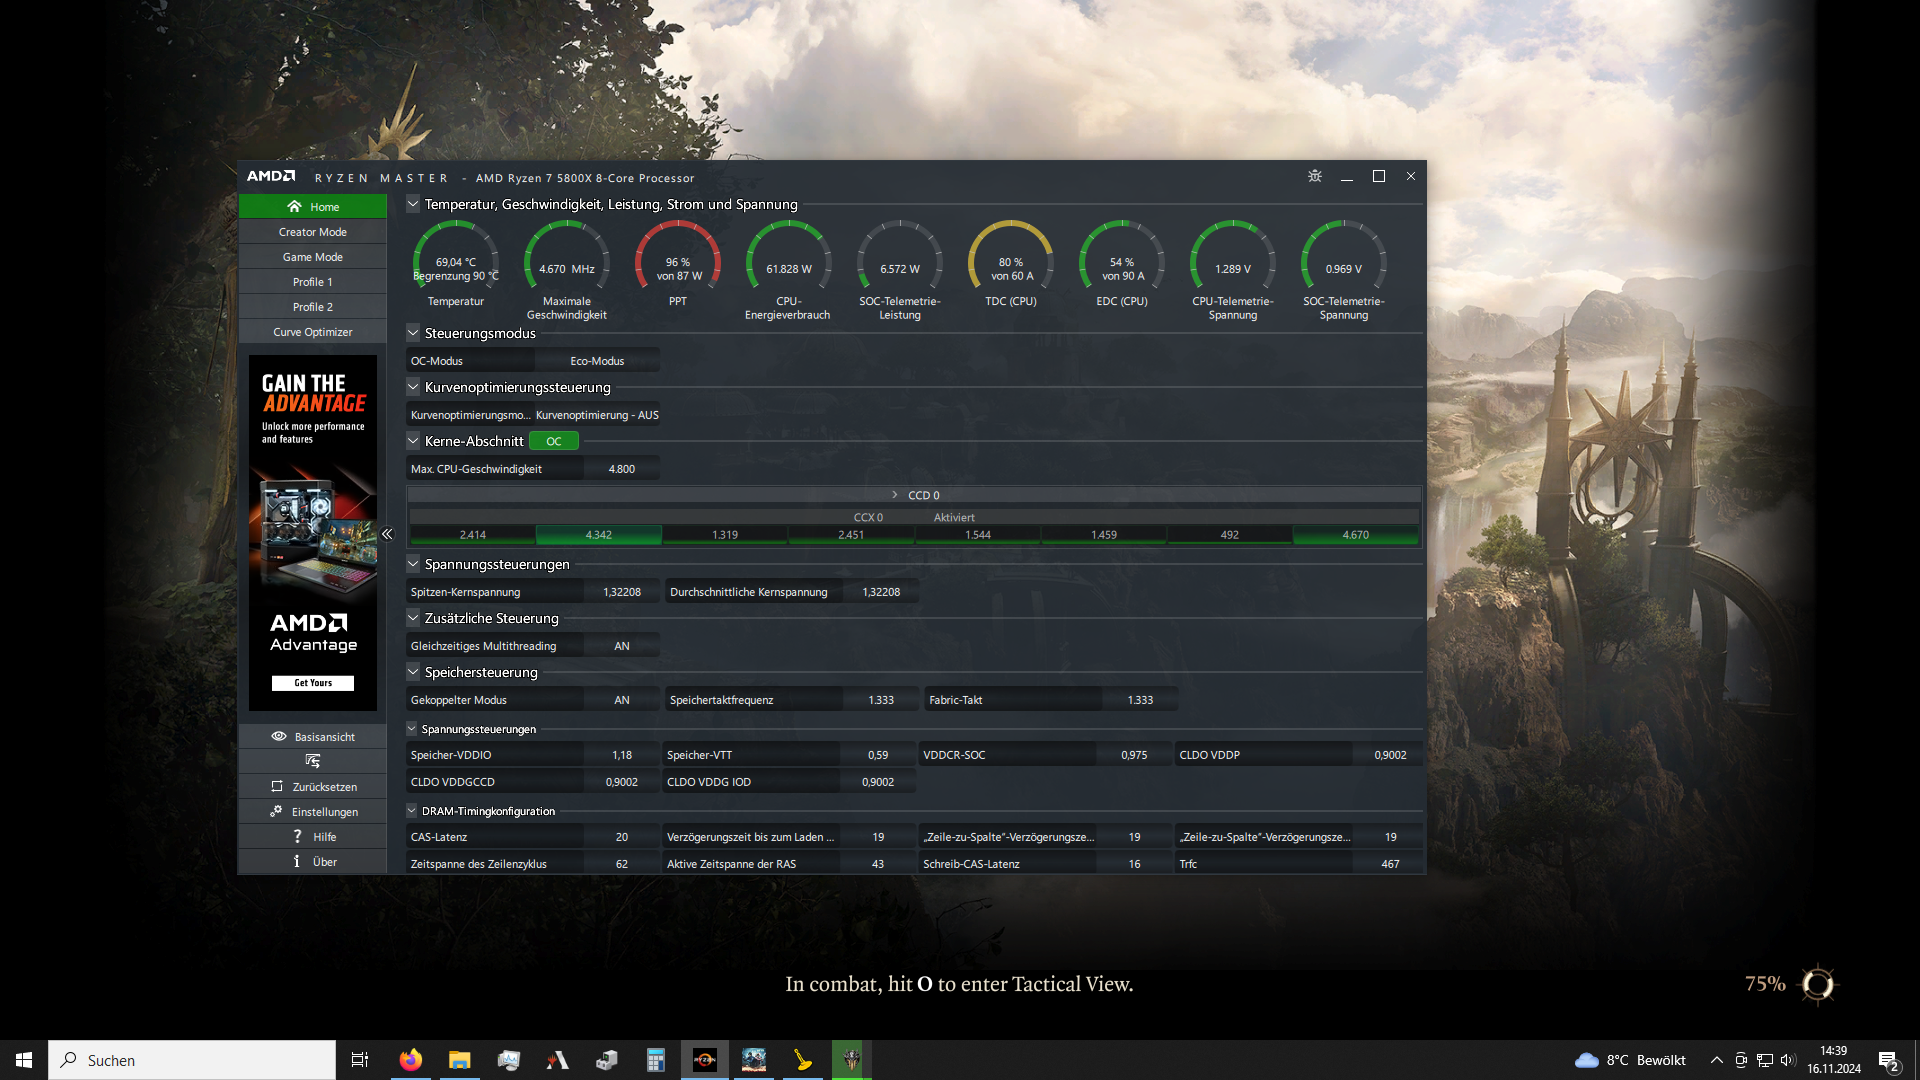Open the Über info entry
This screenshot has height=1080, width=1920.
pos(313,861)
